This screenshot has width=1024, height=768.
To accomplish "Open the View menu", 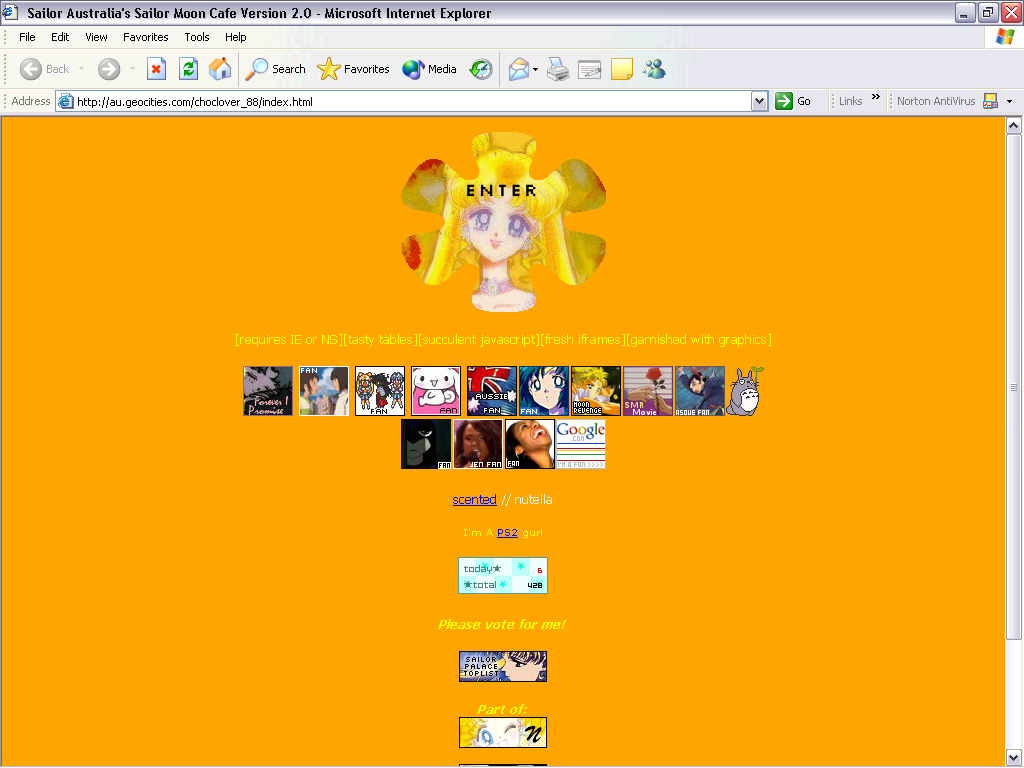I will pos(96,37).
